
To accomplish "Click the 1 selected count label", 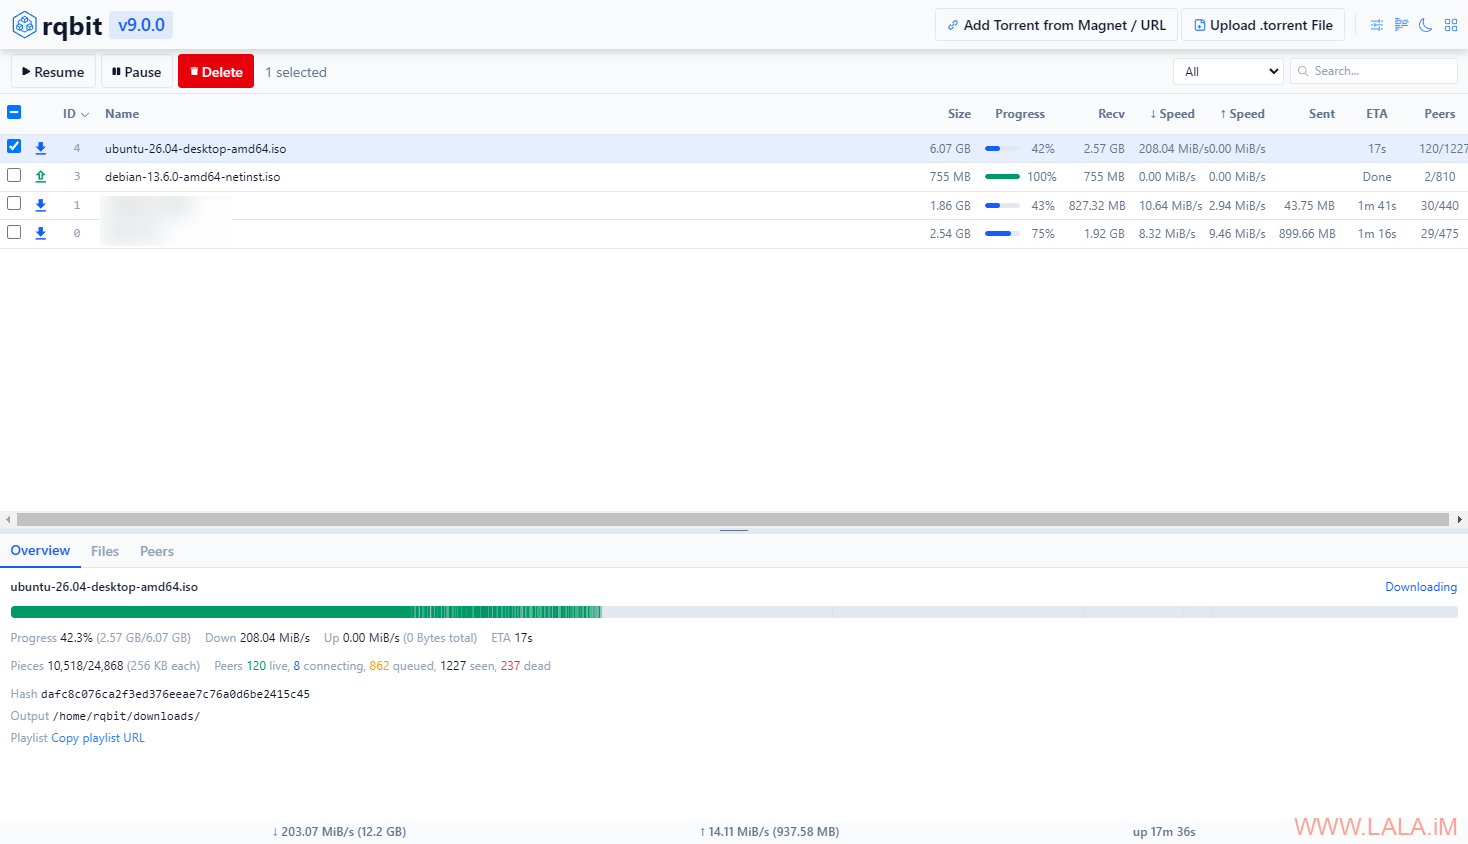I will [296, 72].
